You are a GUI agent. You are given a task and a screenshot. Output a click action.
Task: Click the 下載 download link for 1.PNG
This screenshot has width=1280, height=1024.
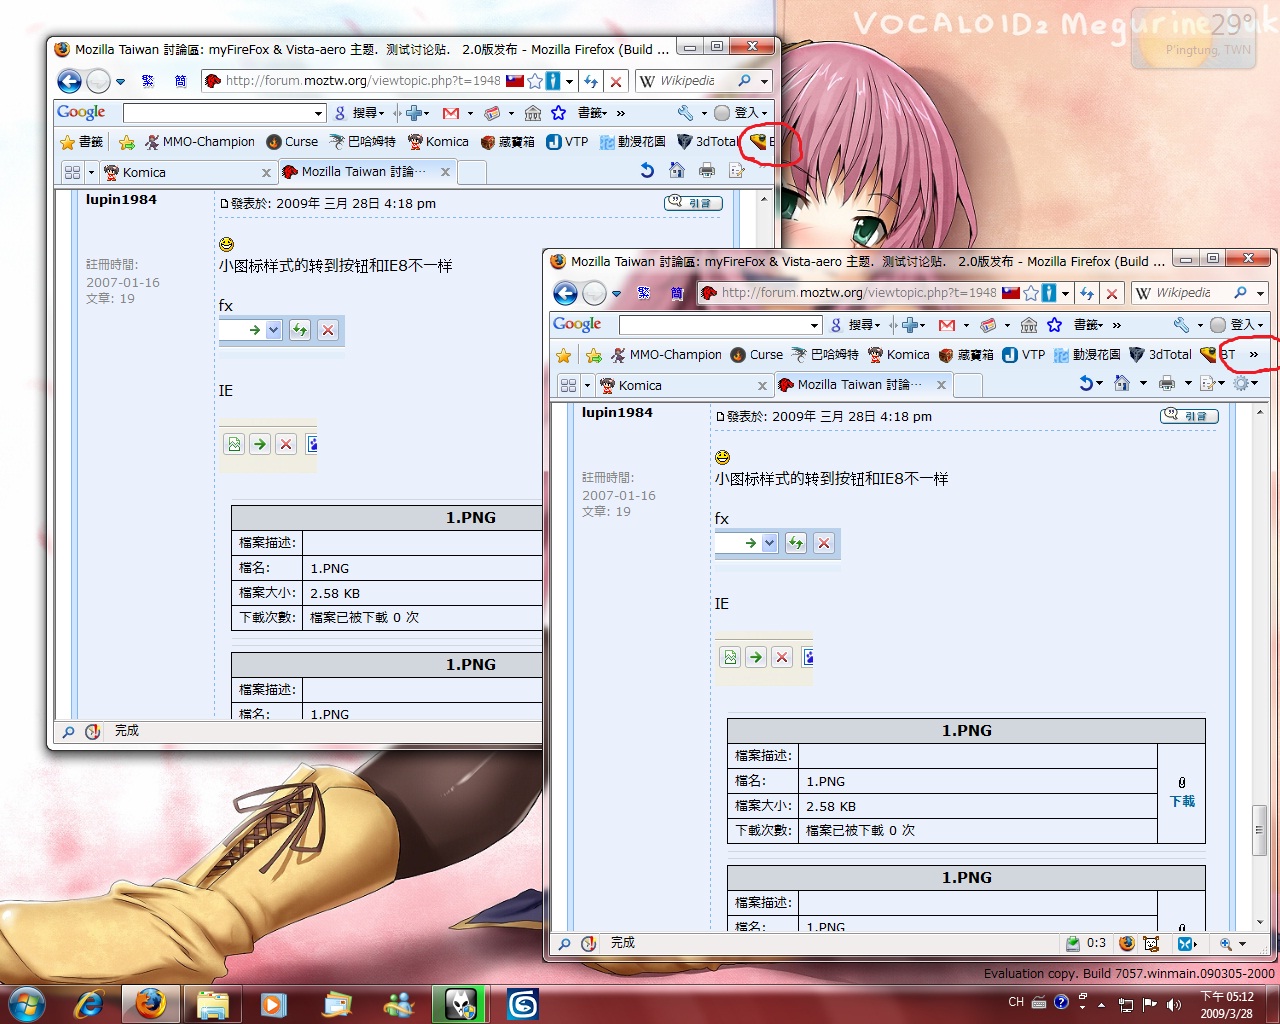[x=1182, y=801]
